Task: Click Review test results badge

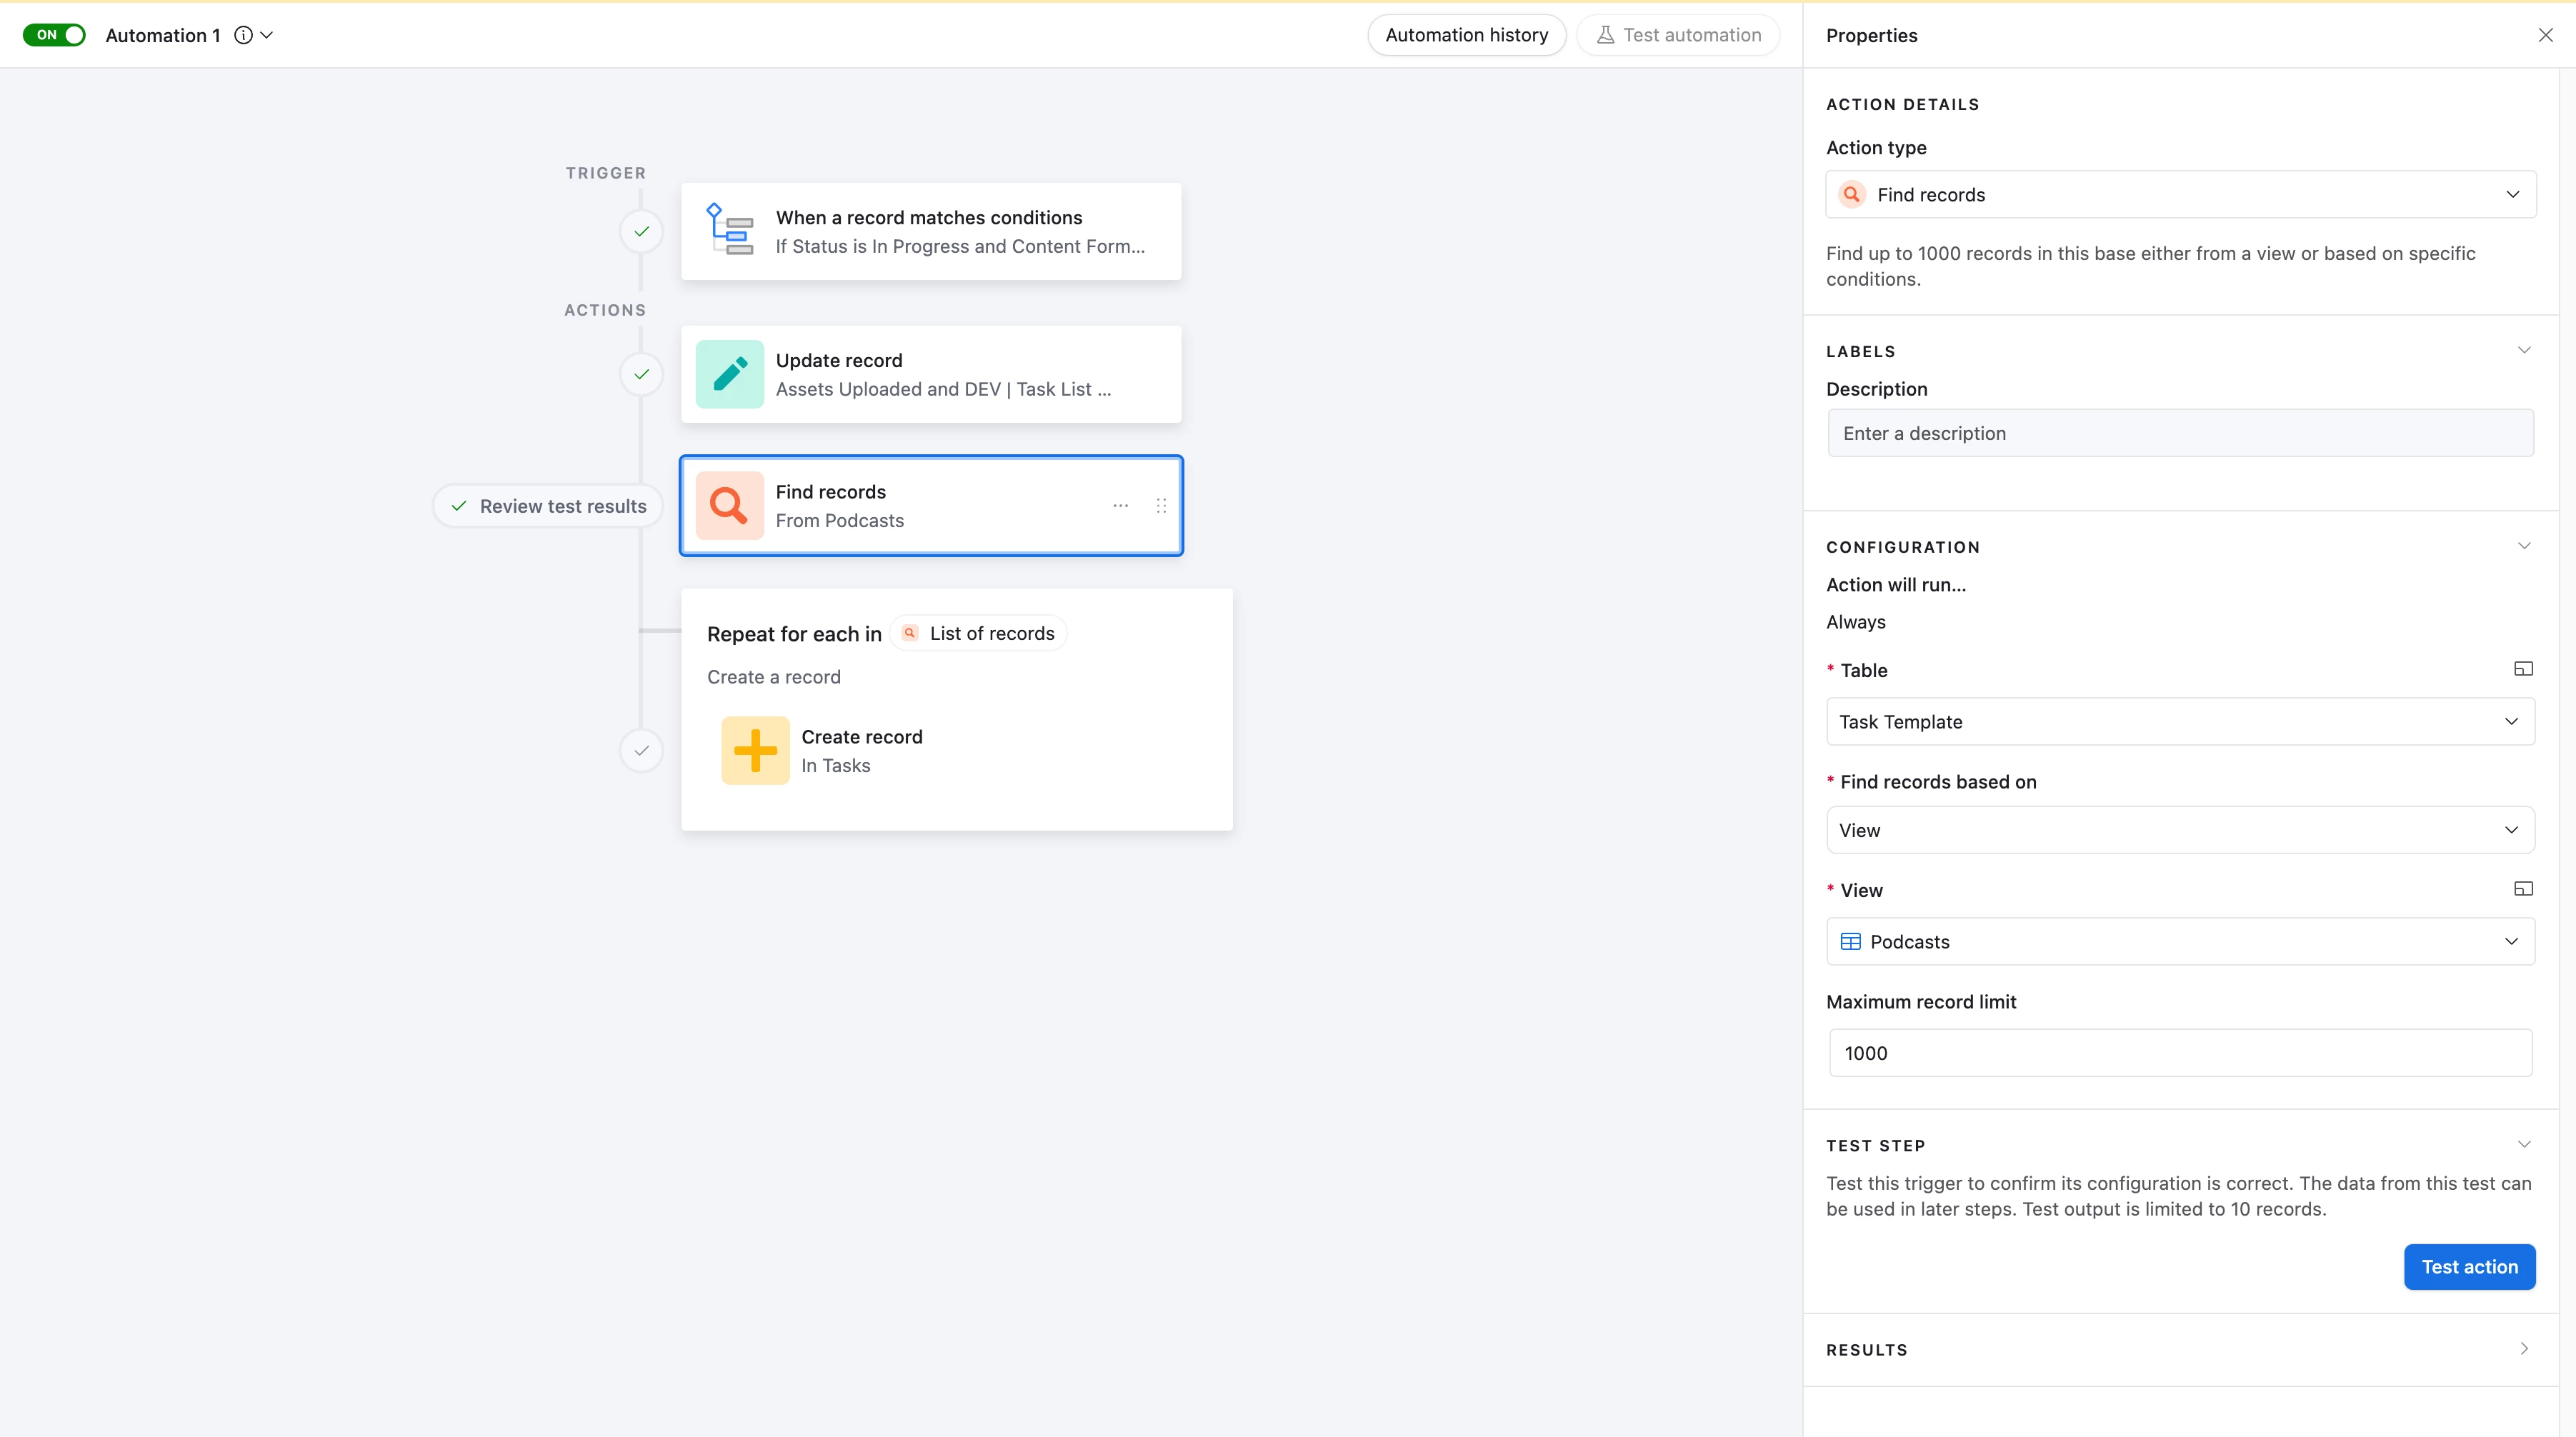Action: 548,506
